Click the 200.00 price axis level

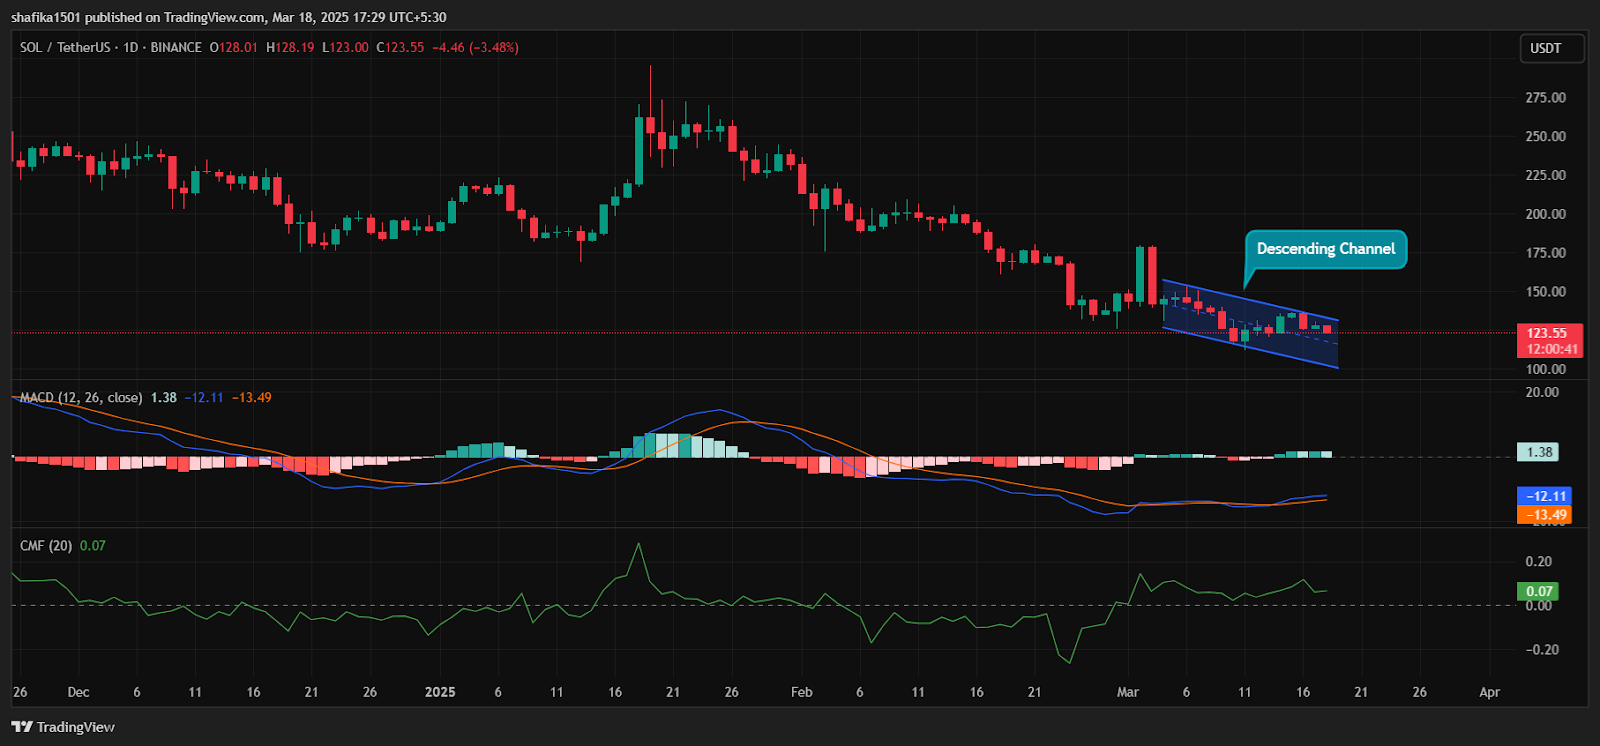click(1545, 214)
